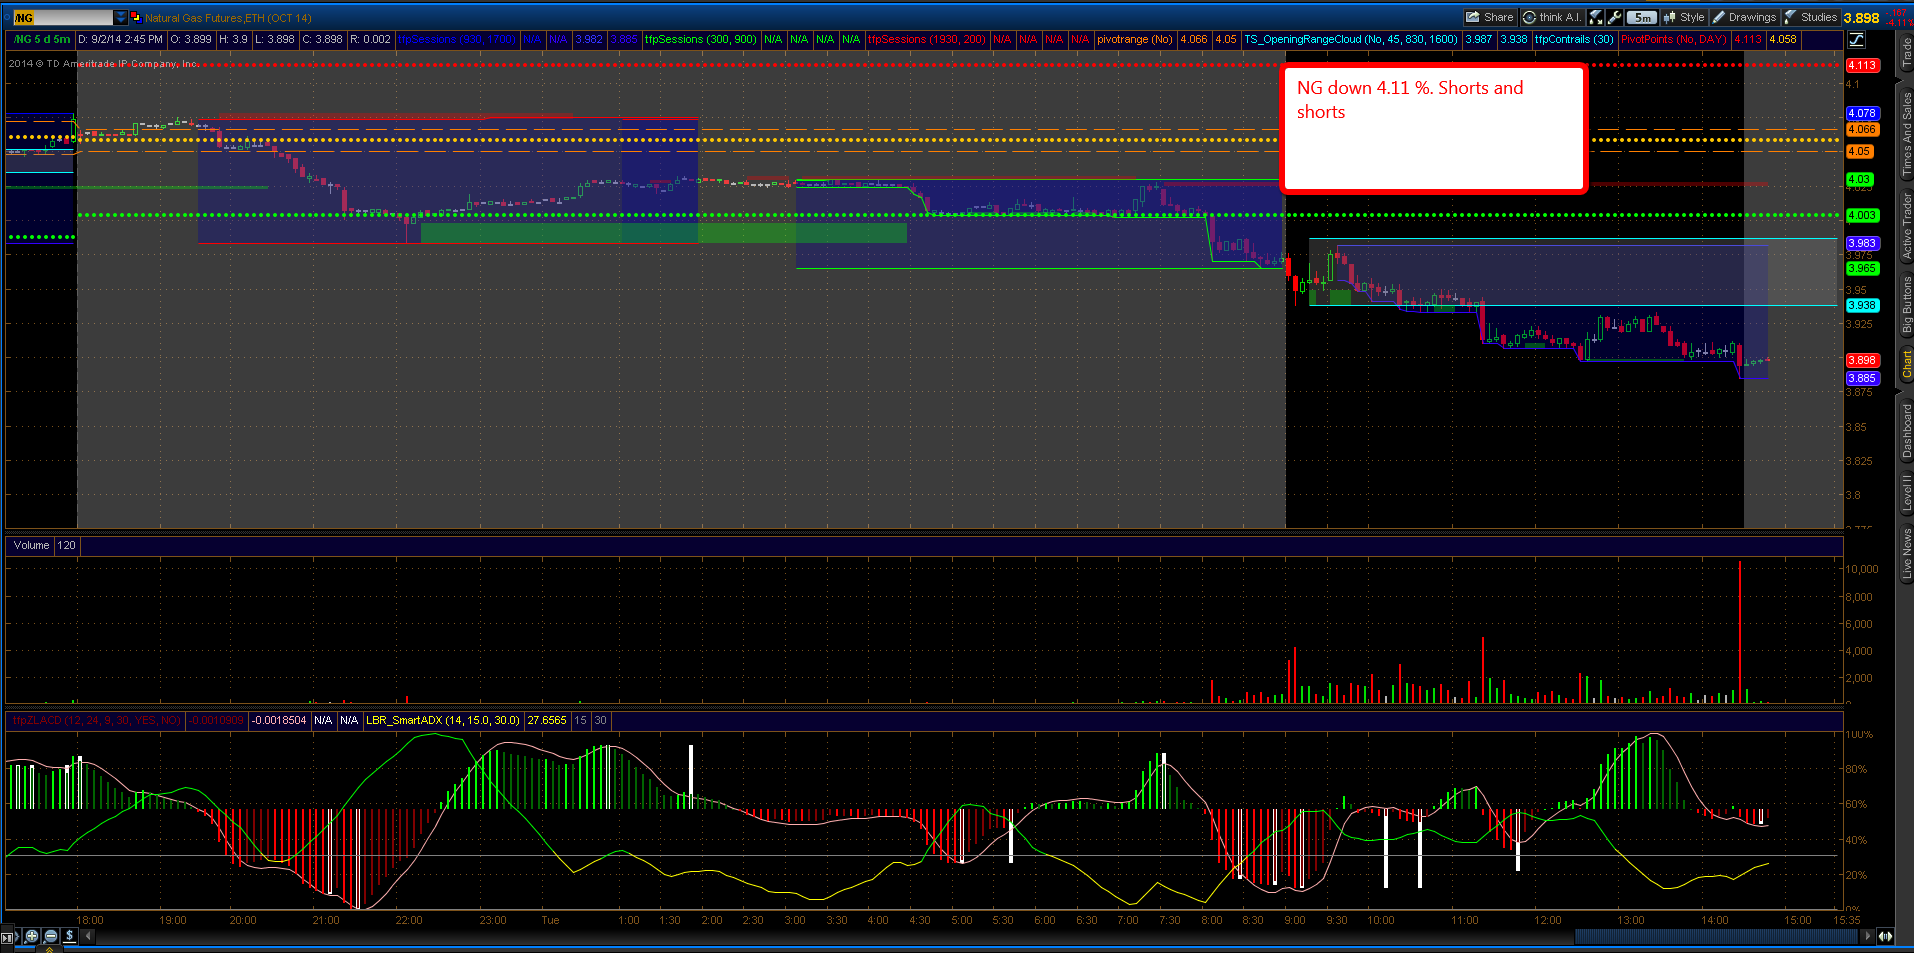1914x953 pixels.
Task: Click the Share chart icon
Action: pos(1489,17)
